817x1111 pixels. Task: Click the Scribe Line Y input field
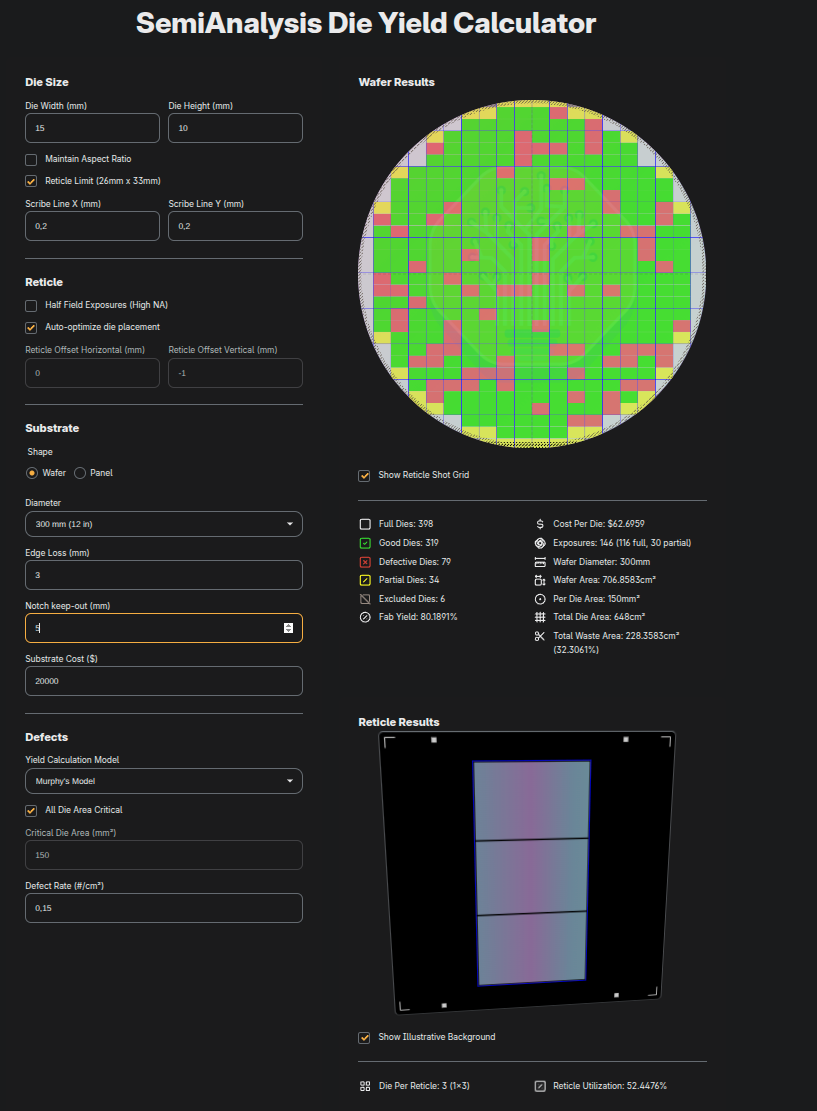click(235, 226)
